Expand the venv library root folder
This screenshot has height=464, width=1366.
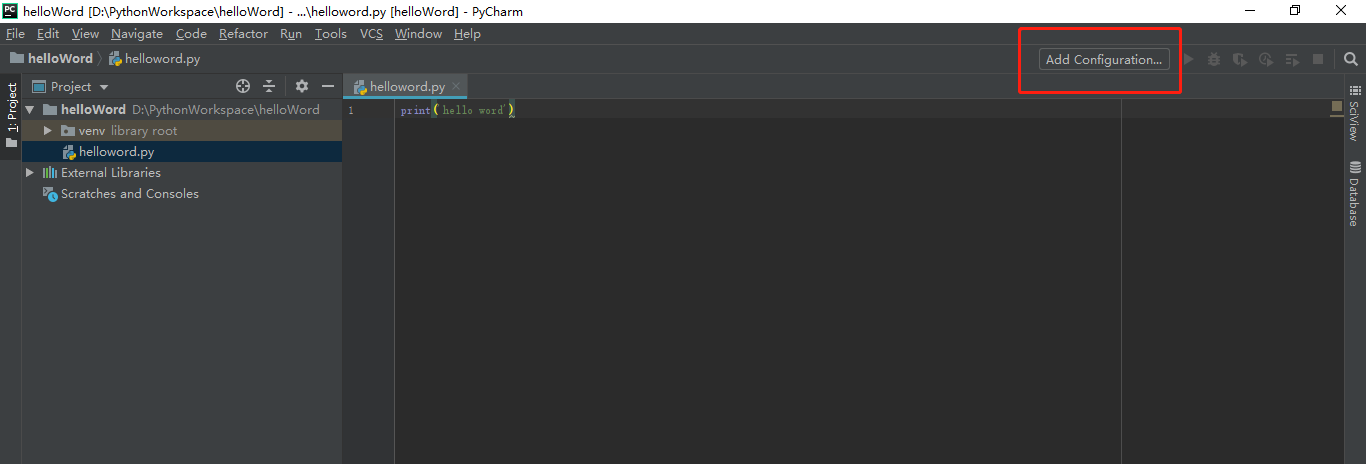coord(47,131)
